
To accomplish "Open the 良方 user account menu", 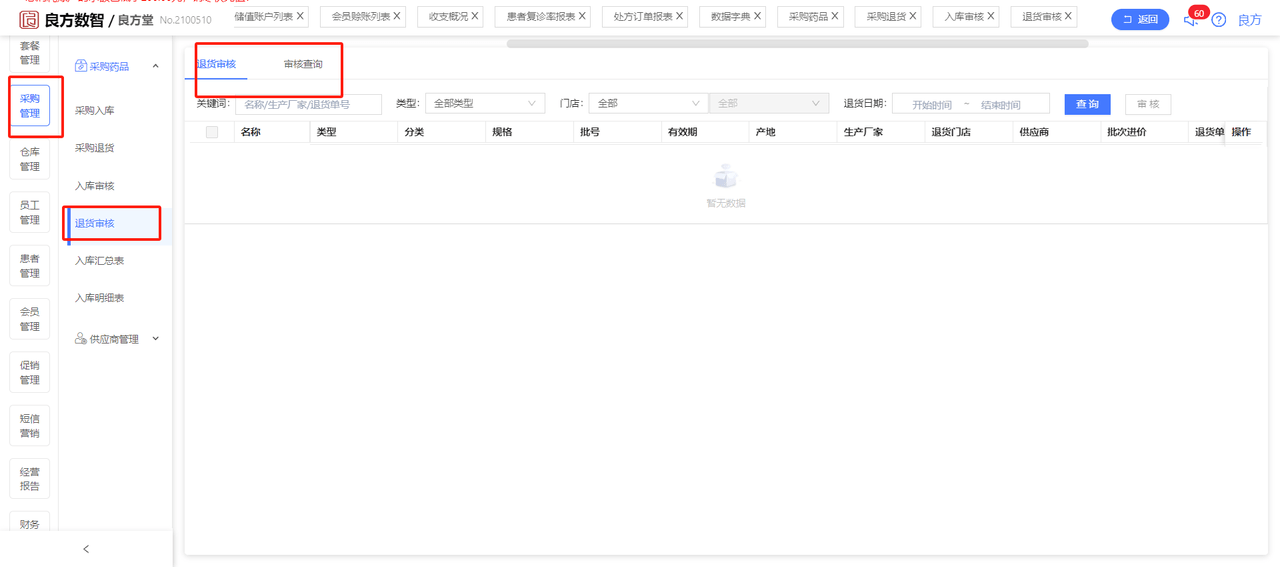I will point(1250,20).
